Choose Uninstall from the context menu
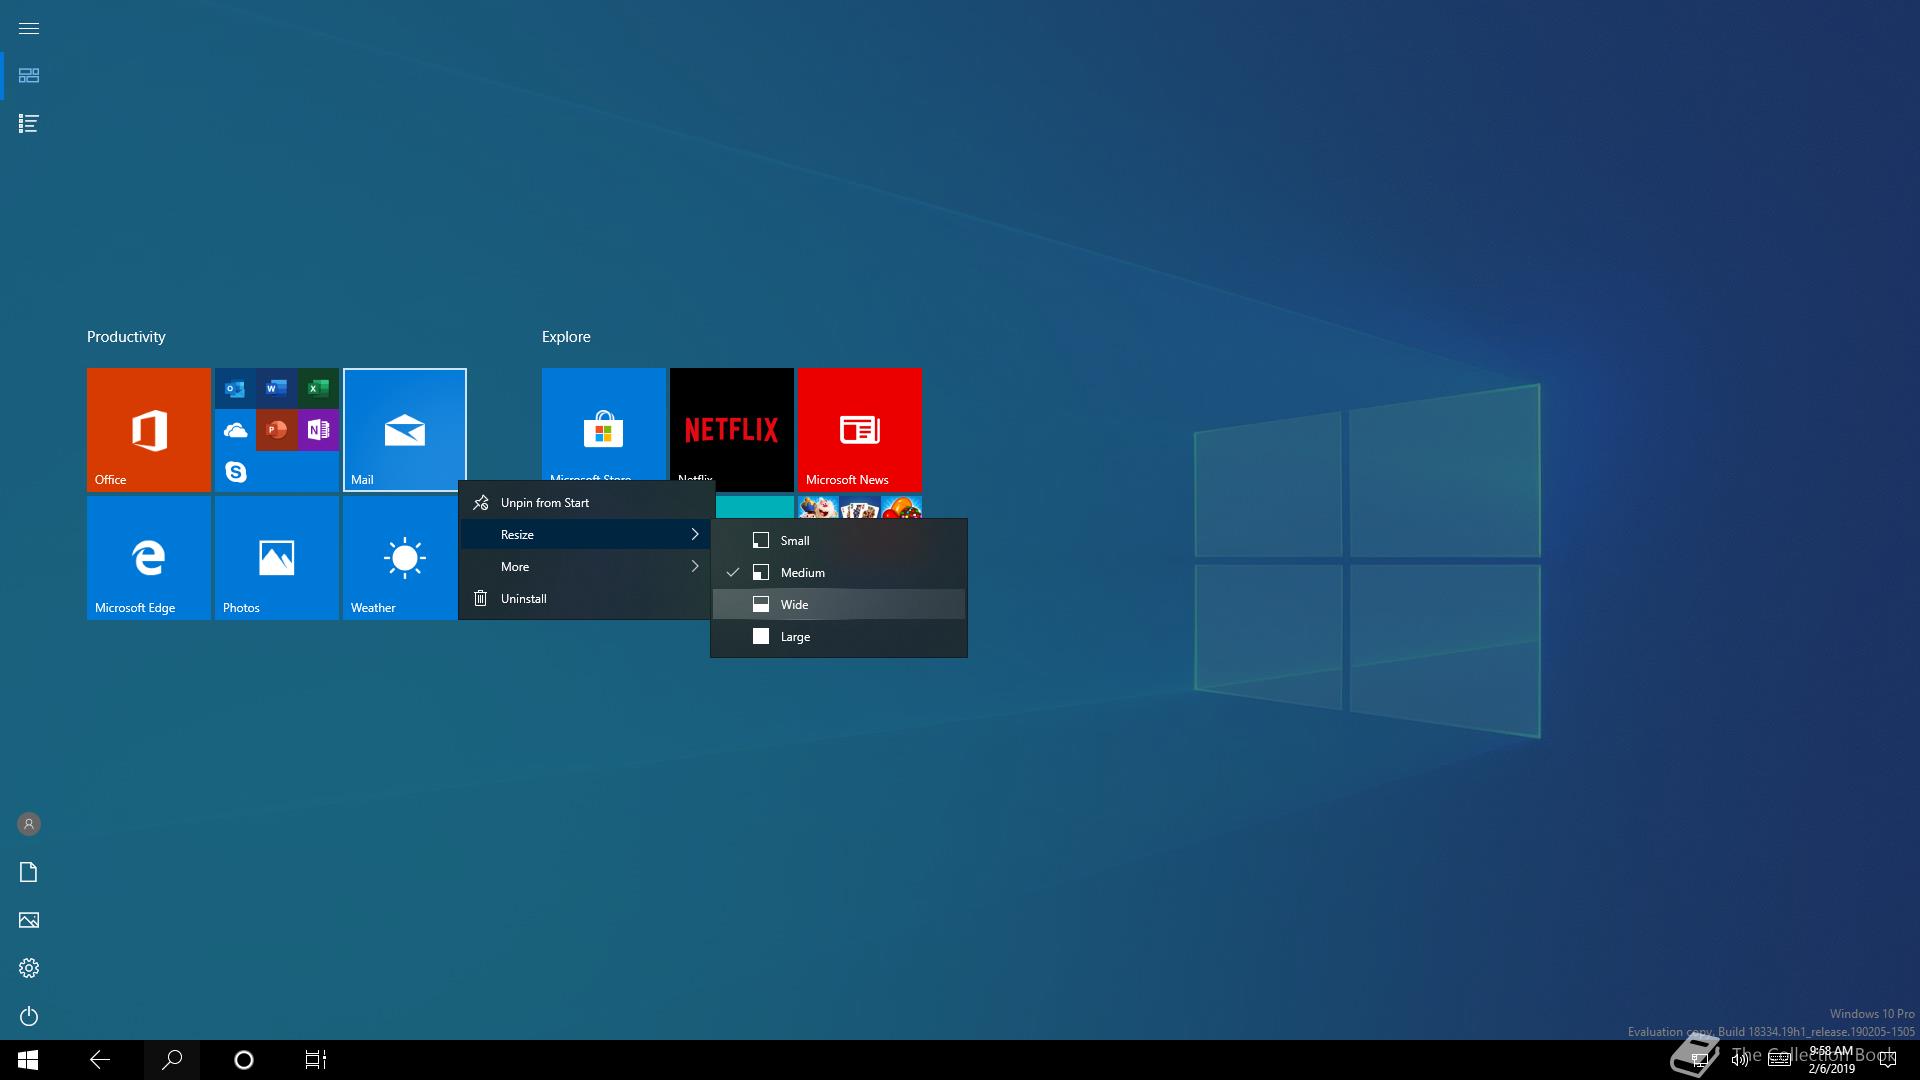The height and width of the screenshot is (1080, 1920). pyautogui.click(x=586, y=599)
